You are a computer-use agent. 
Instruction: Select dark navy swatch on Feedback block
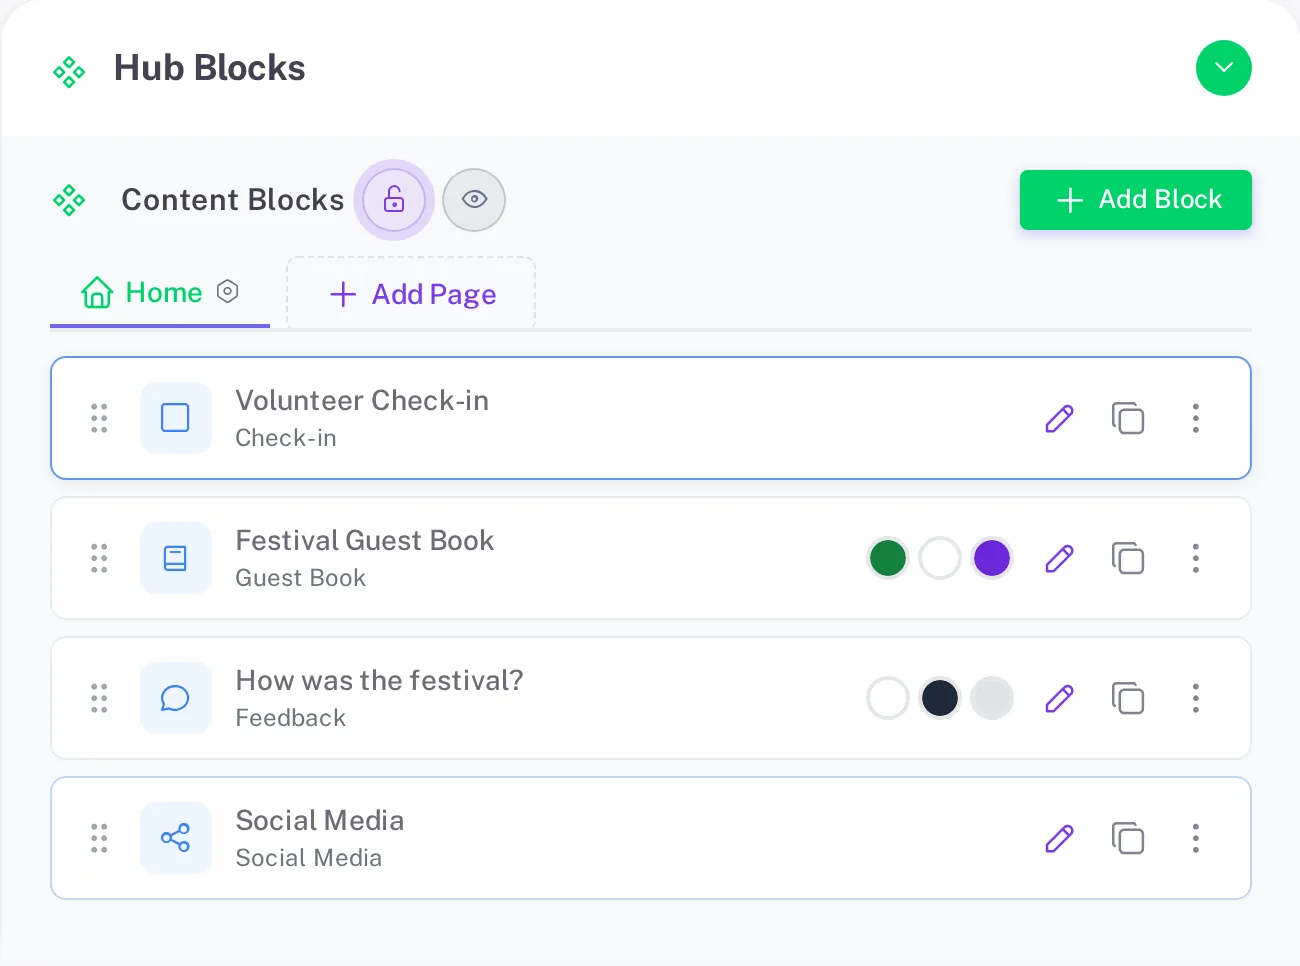pyautogui.click(x=940, y=698)
